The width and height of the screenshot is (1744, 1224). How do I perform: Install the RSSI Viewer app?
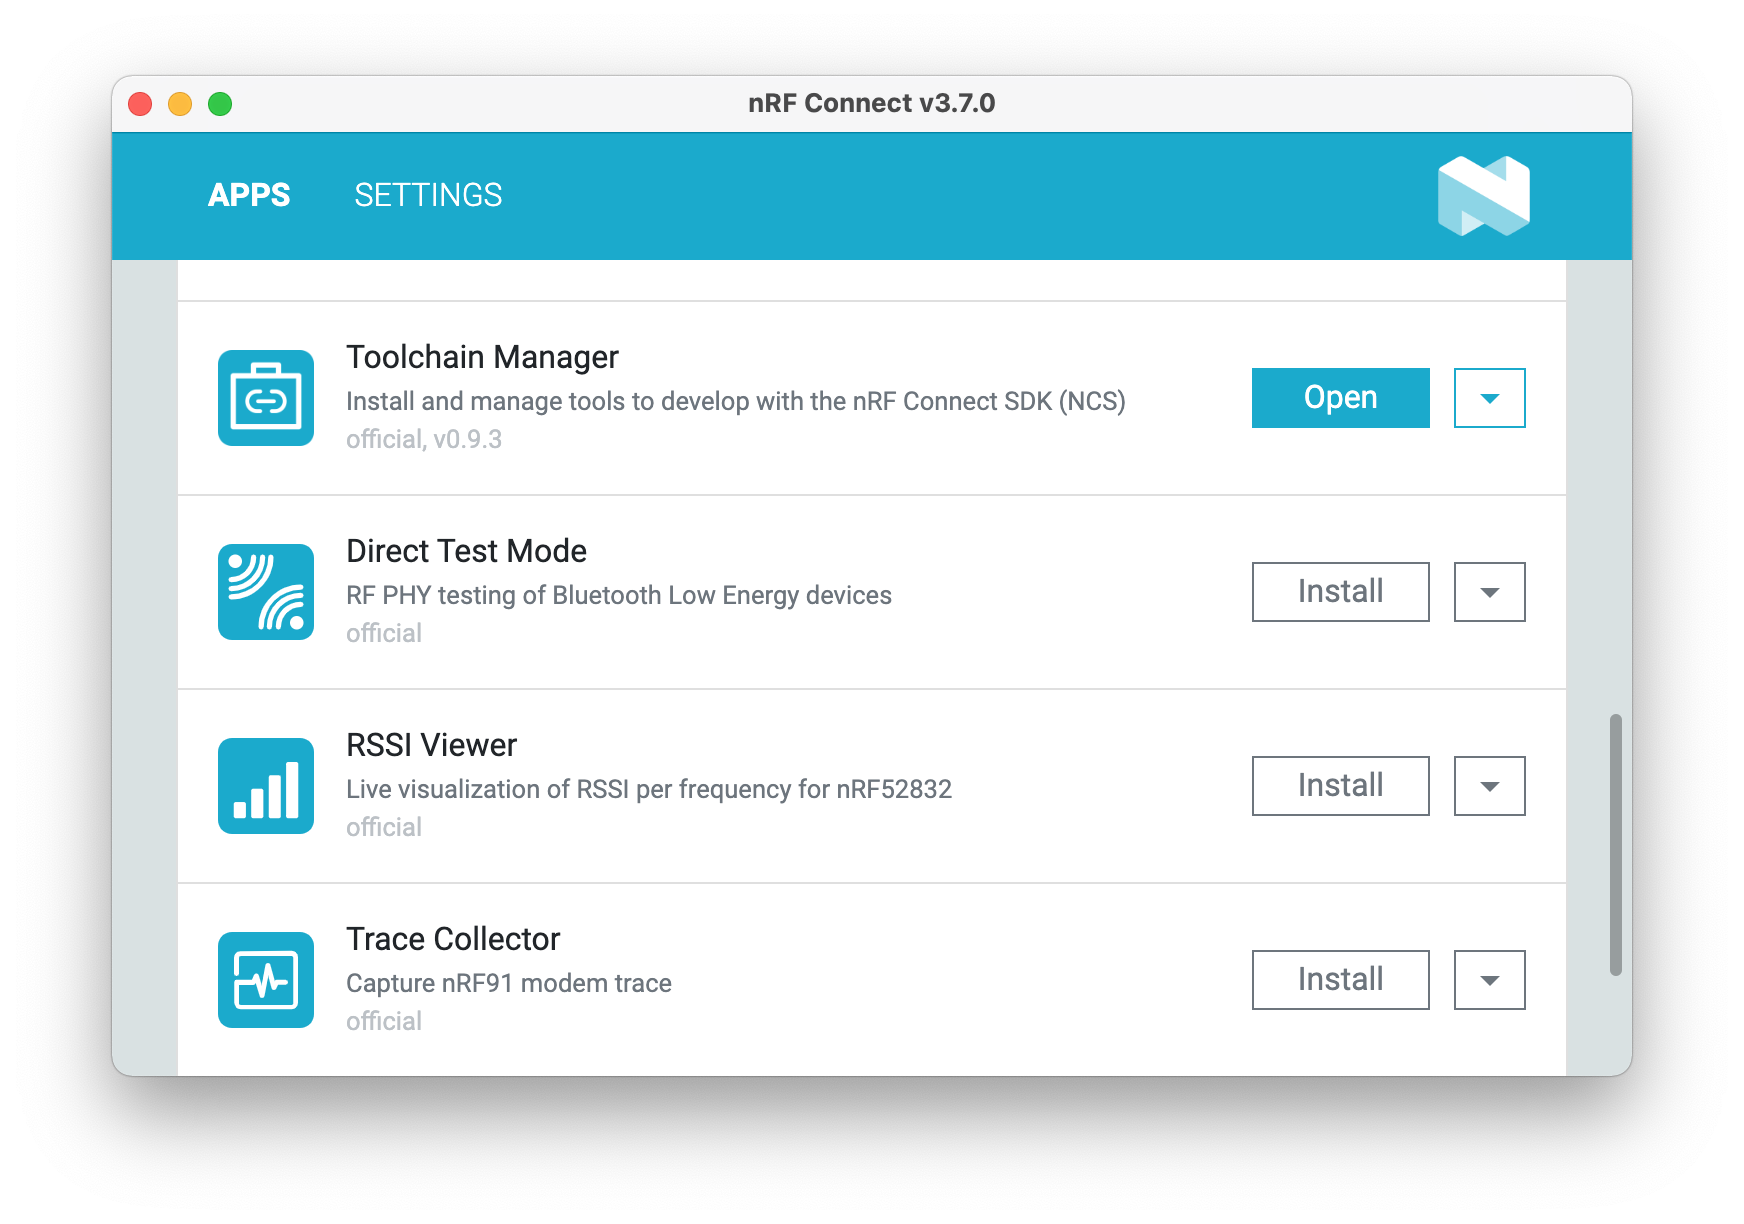(1340, 786)
